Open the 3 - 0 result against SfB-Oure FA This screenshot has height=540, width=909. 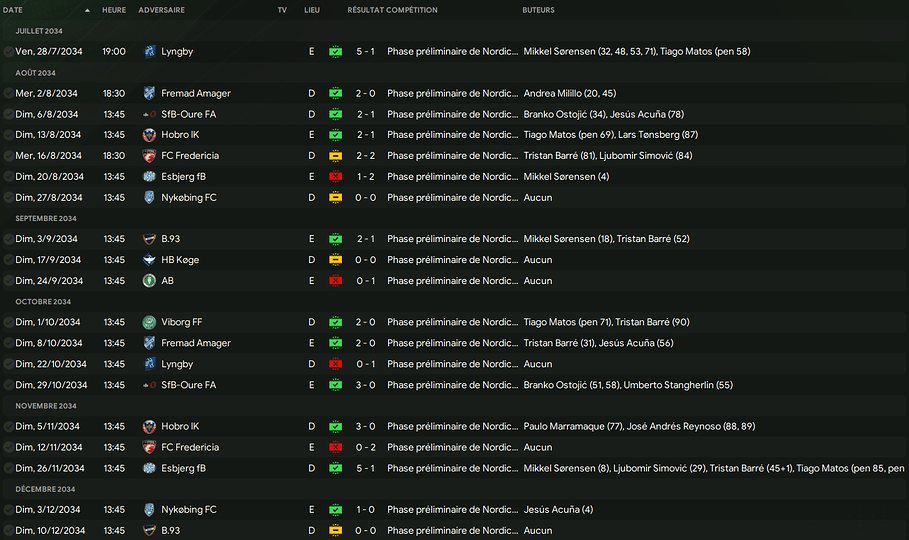coord(366,385)
